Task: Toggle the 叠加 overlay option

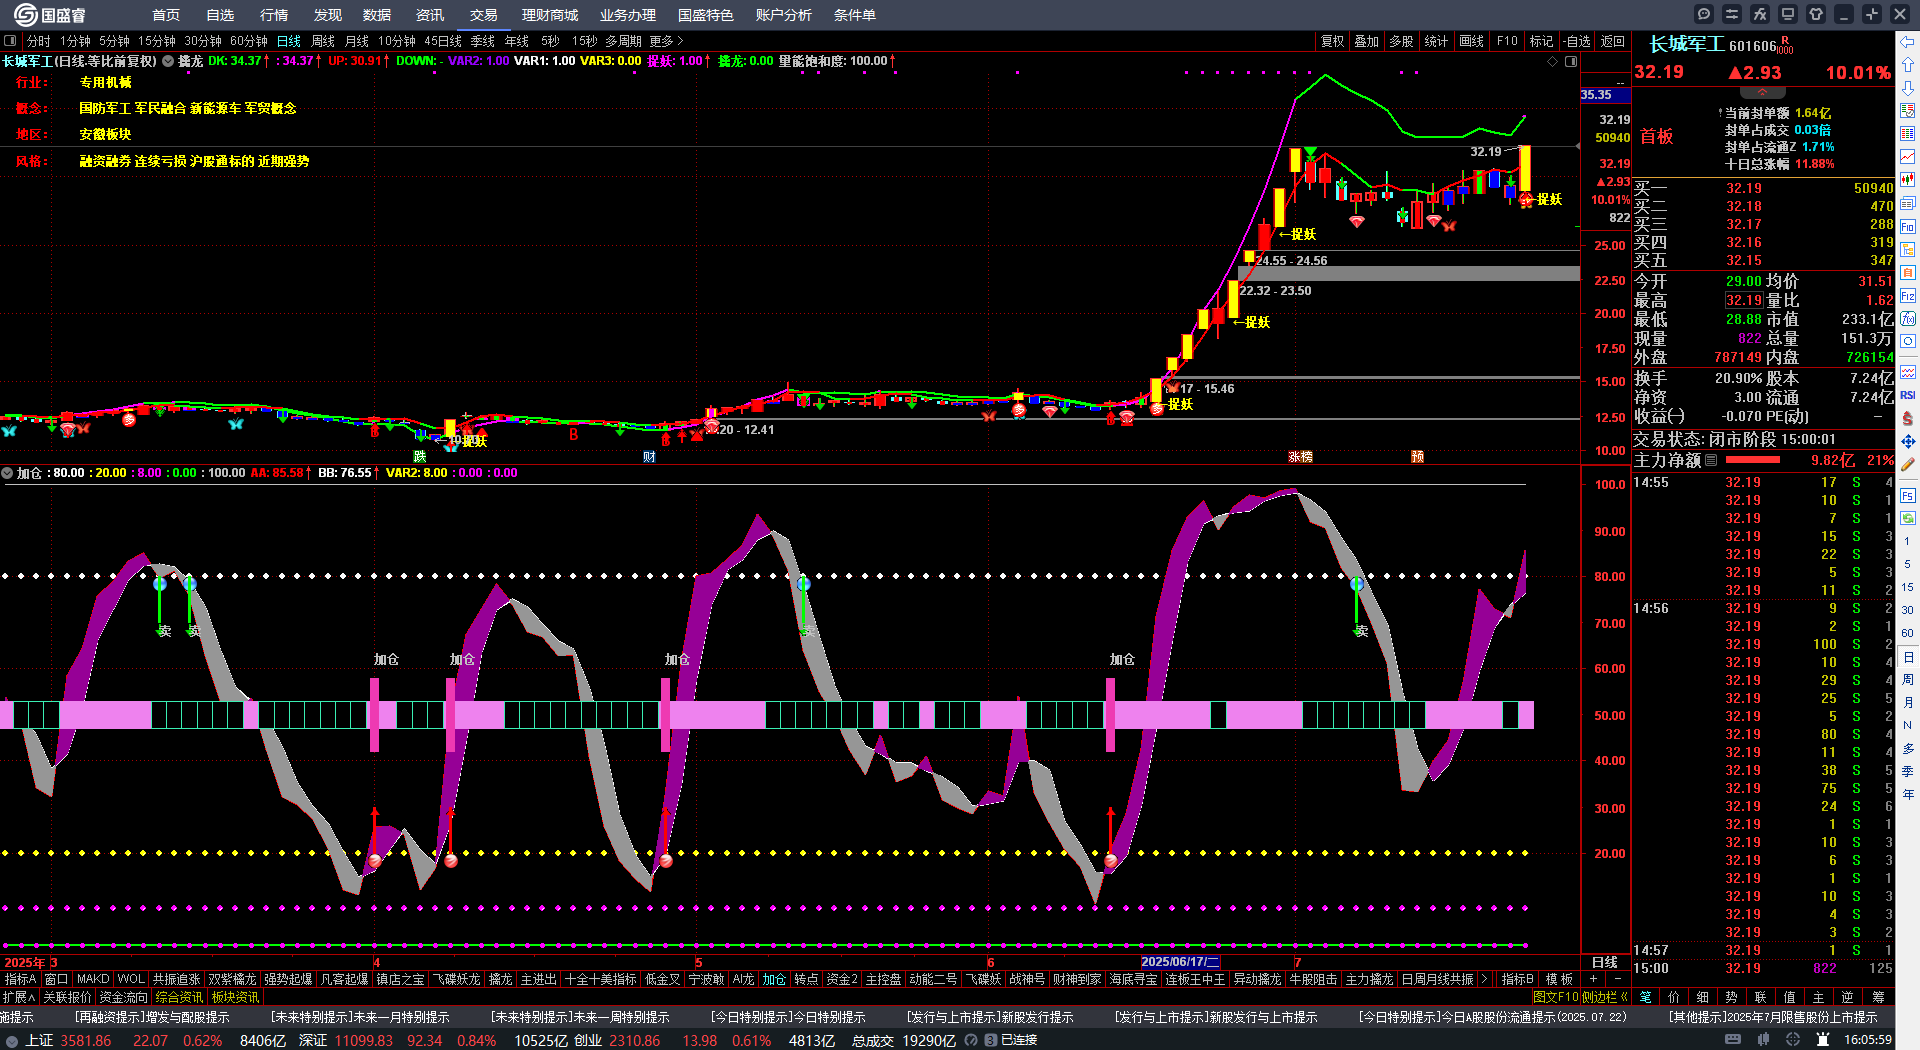Action: 1366,41
